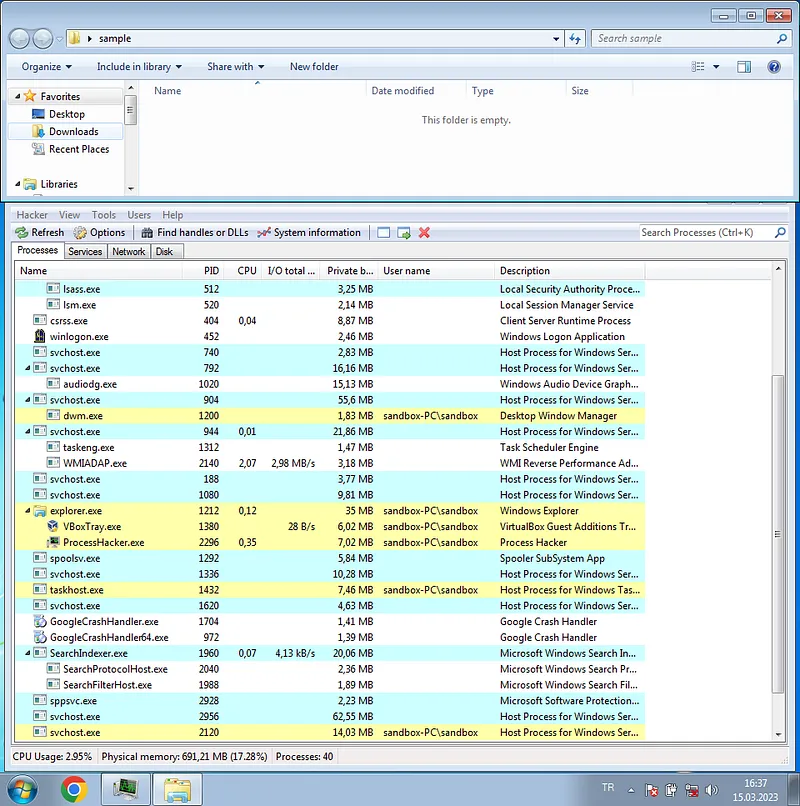800x806 pixels.
Task: Select GoogleCrashHandler64.exe process icon
Action: (40, 637)
